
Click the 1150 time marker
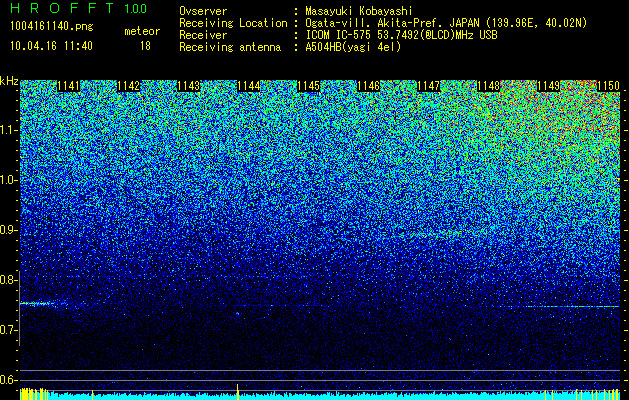(x=609, y=86)
